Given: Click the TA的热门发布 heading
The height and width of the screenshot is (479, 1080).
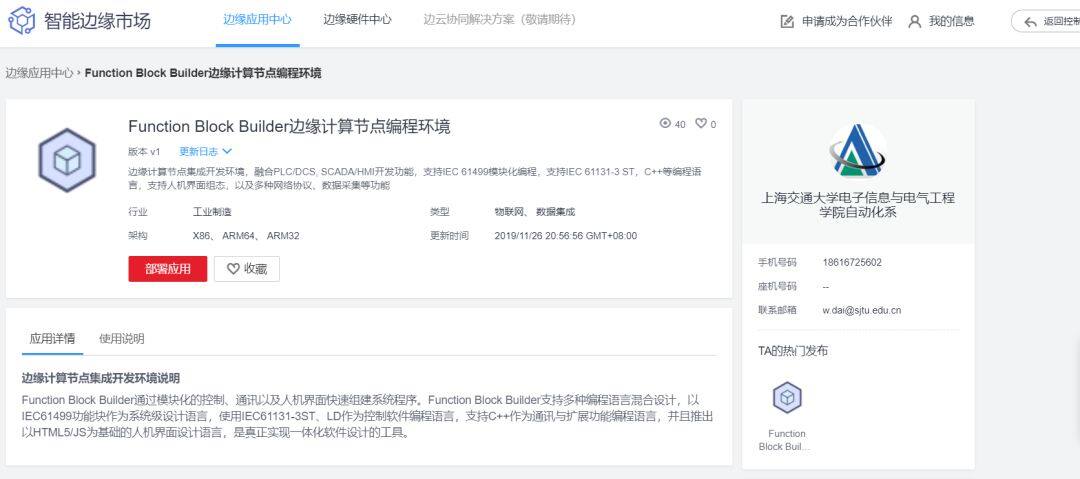Looking at the screenshot, I should pos(793,351).
